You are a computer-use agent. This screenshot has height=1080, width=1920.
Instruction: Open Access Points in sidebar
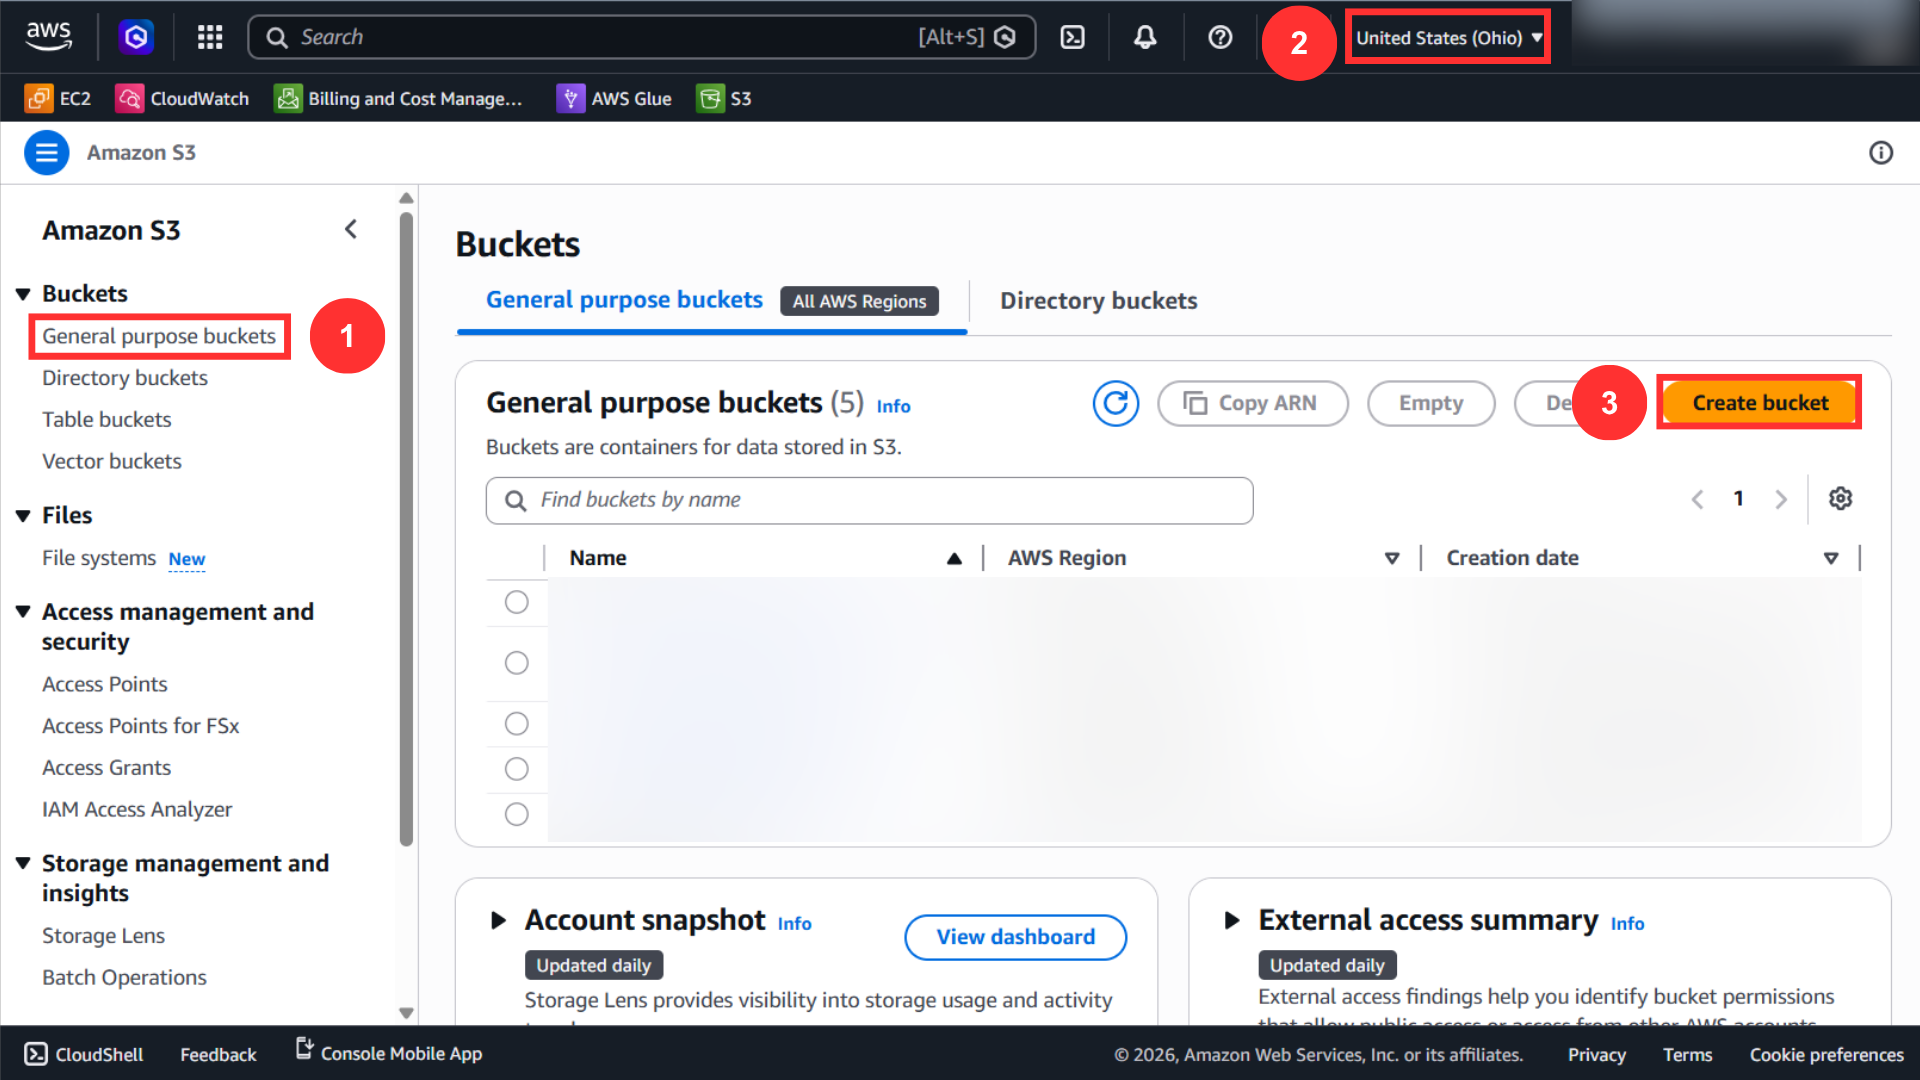(x=105, y=684)
